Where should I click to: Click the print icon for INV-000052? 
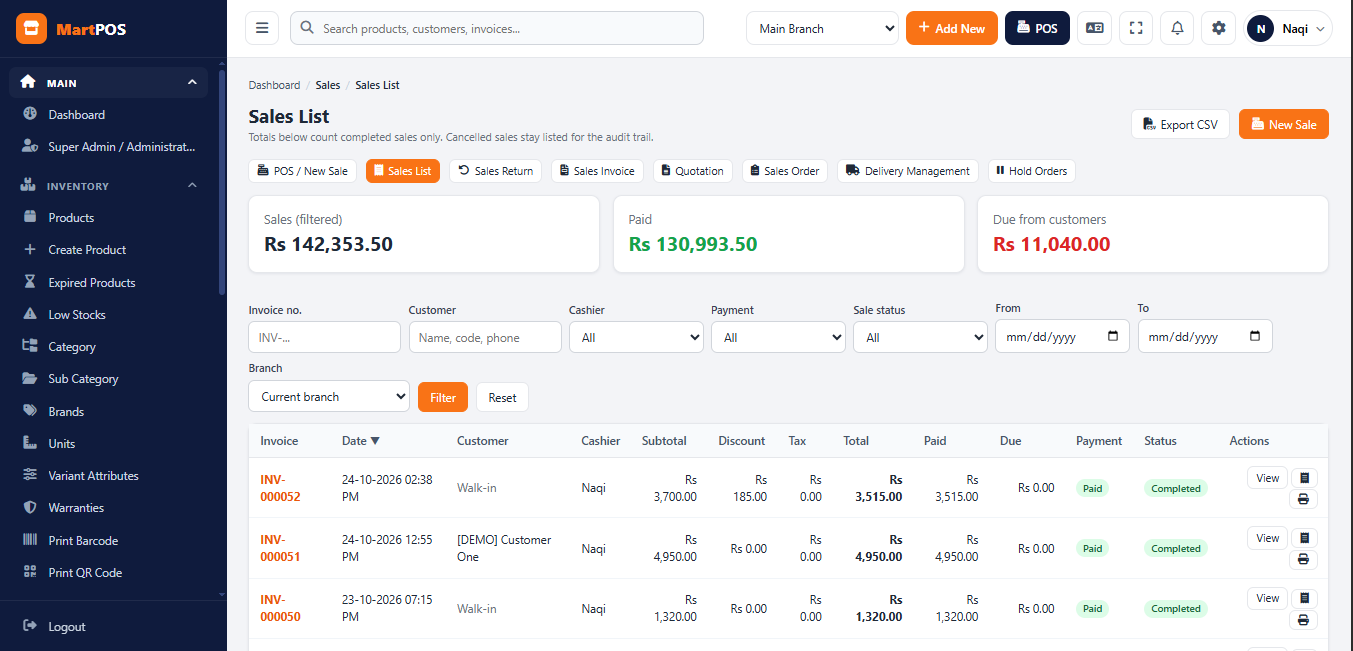(1303, 499)
